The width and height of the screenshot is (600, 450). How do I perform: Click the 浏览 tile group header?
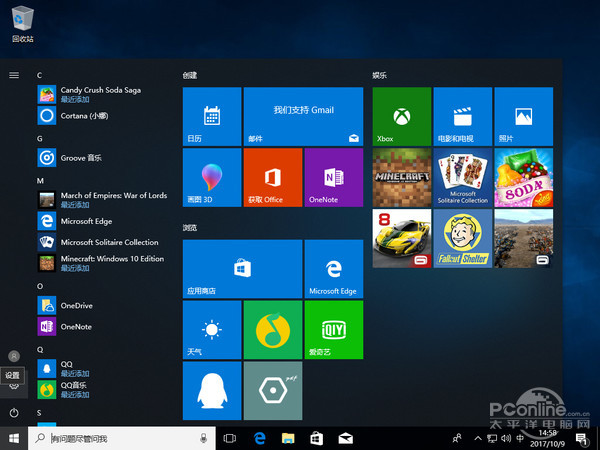pos(190,228)
